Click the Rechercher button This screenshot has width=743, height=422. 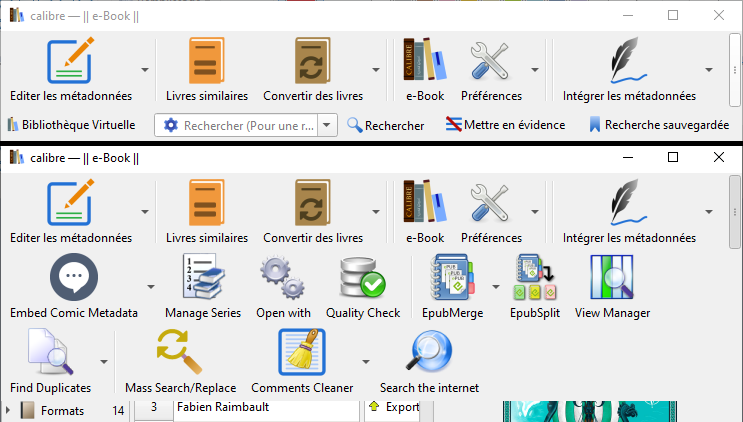tap(385, 125)
